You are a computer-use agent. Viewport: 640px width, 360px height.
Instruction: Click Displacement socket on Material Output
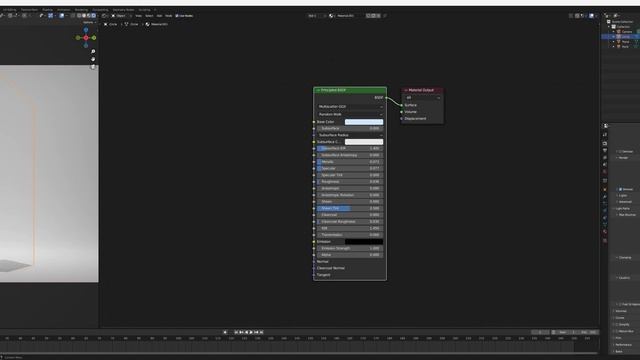point(402,119)
